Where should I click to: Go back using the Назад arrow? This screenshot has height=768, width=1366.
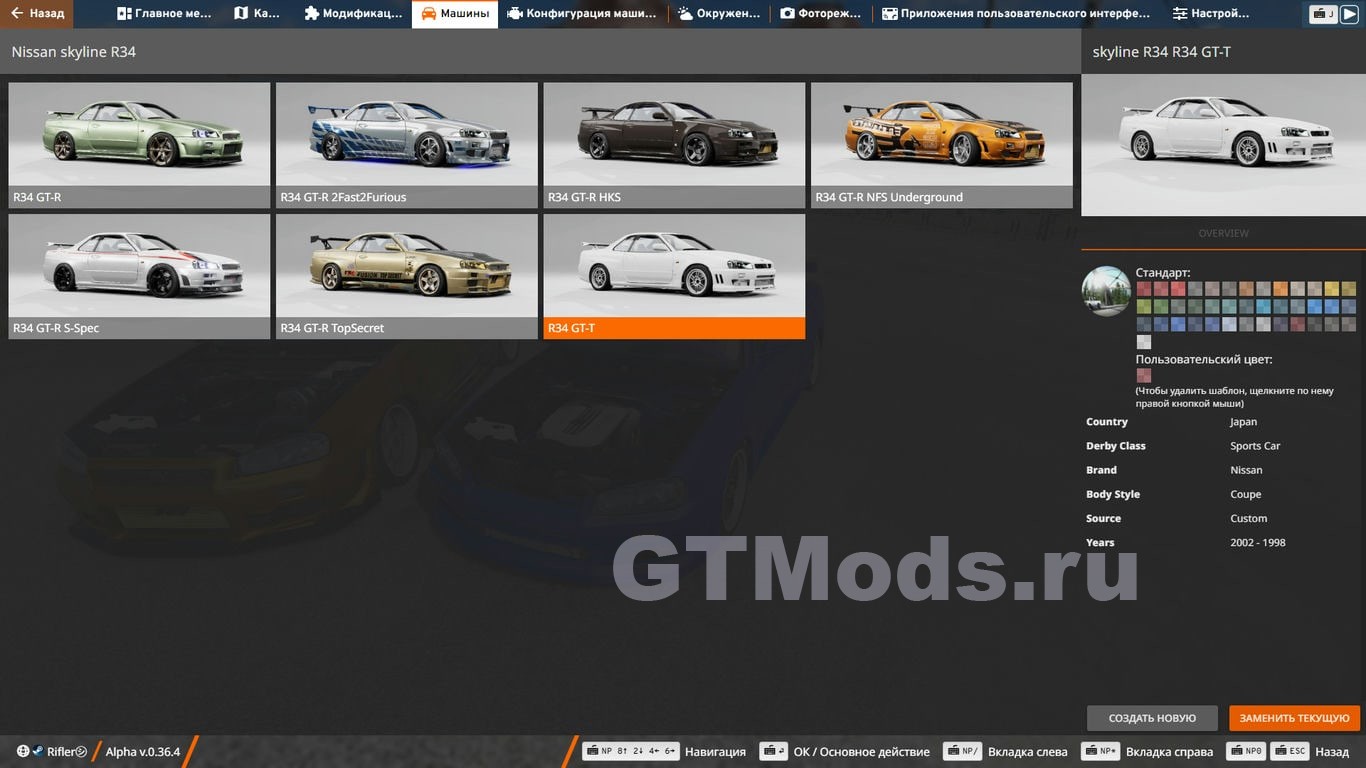click(37, 14)
